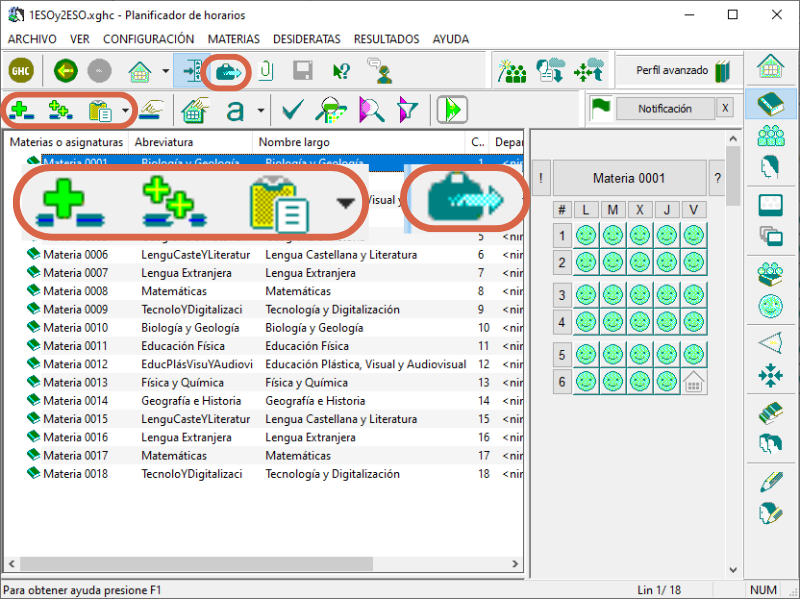Expand dropdown arrow beside timetable house icon
The height and width of the screenshot is (600, 800).
[x=165, y=71]
